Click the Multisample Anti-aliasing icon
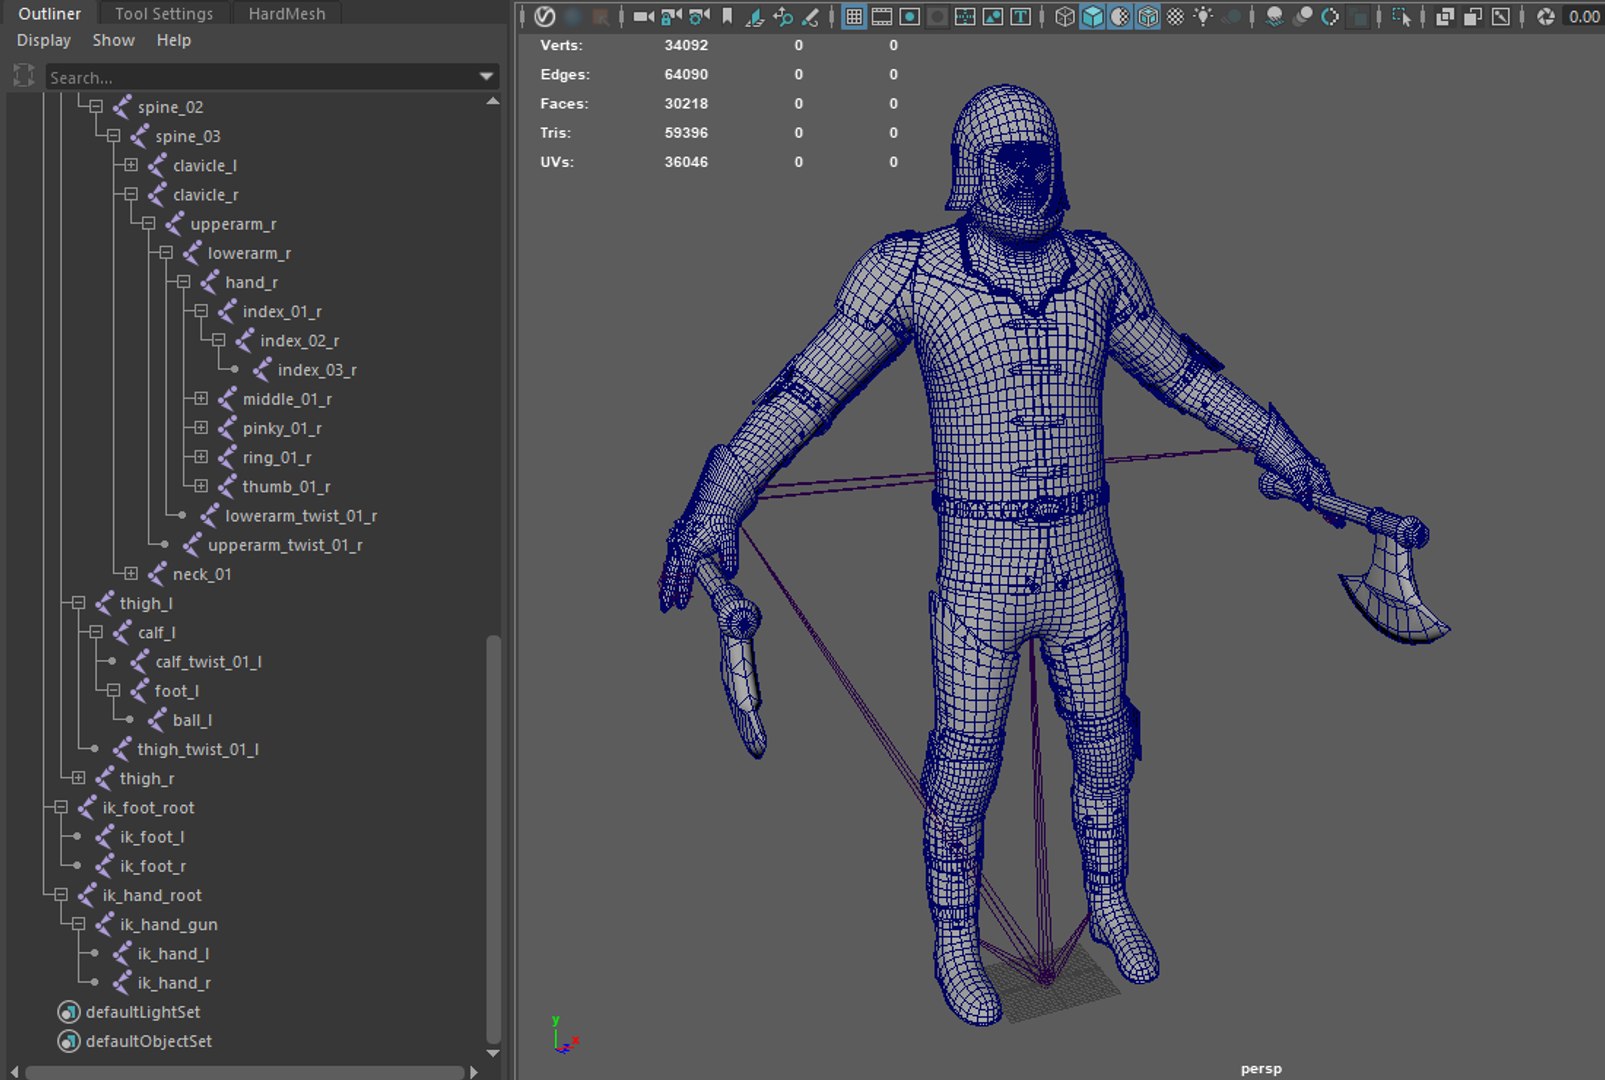The image size is (1605, 1080). click(x=1330, y=16)
